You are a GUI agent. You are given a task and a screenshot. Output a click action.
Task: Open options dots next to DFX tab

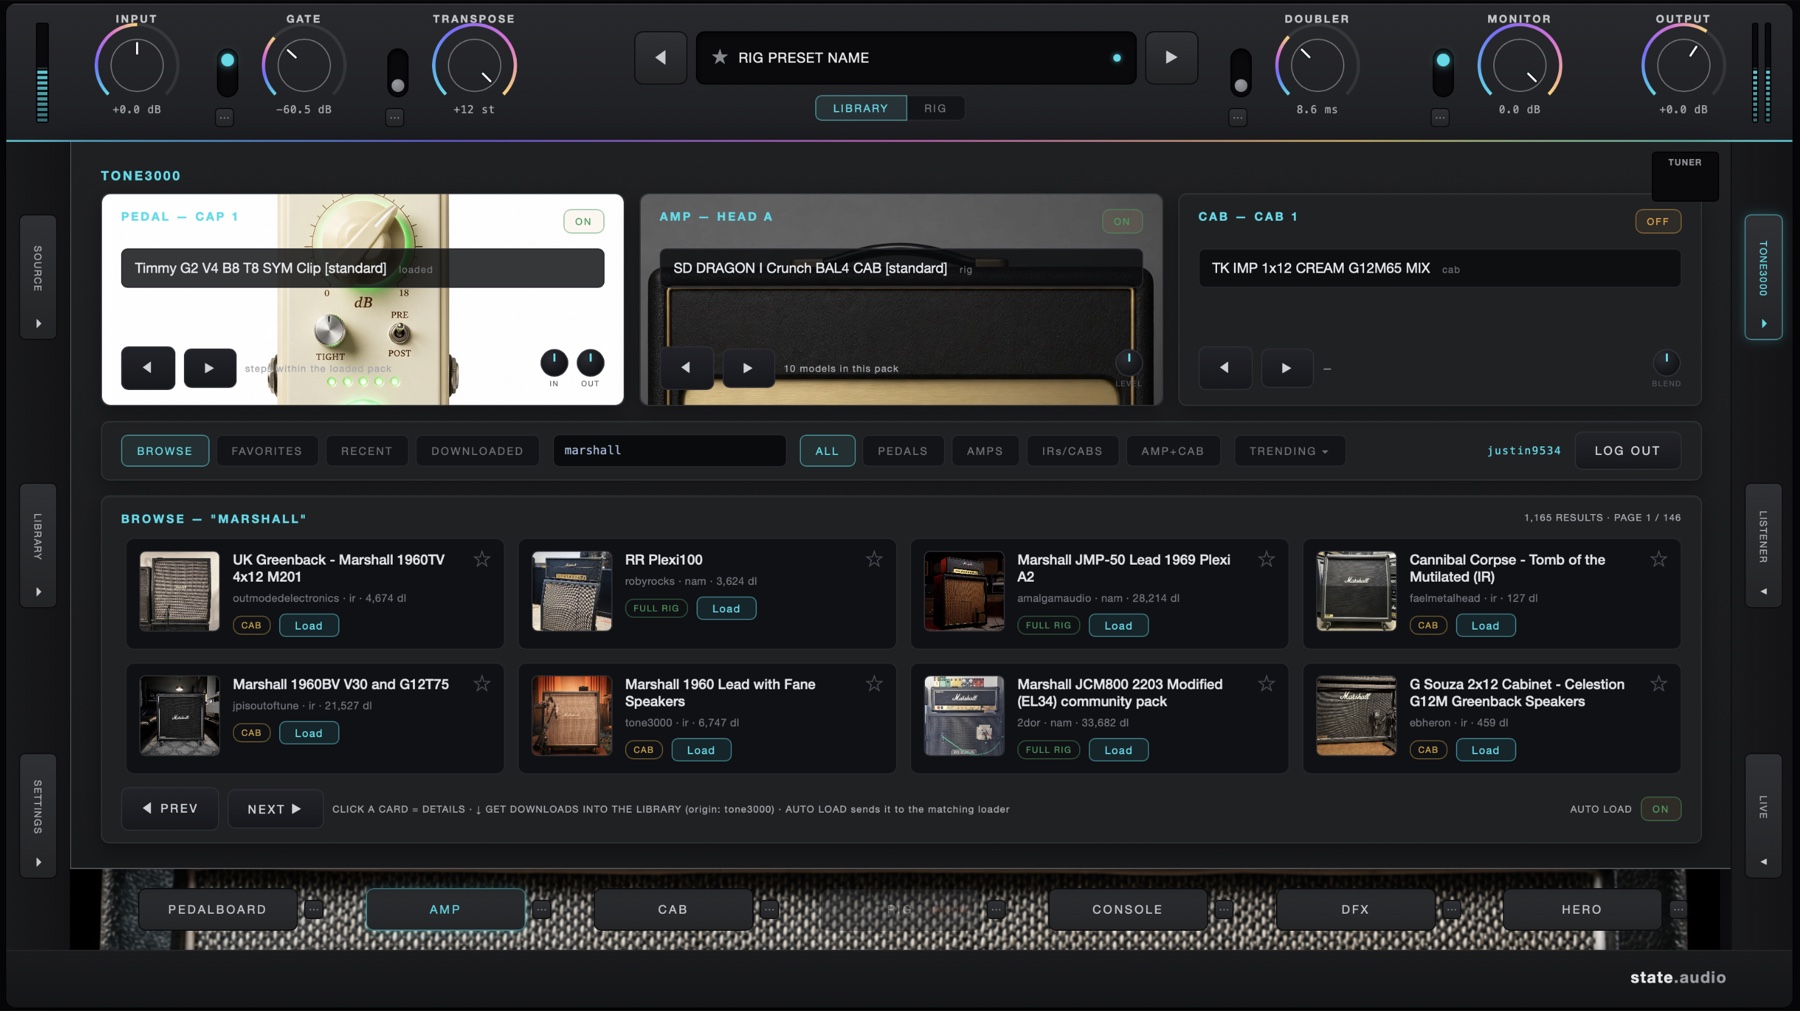(x=1452, y=909)
